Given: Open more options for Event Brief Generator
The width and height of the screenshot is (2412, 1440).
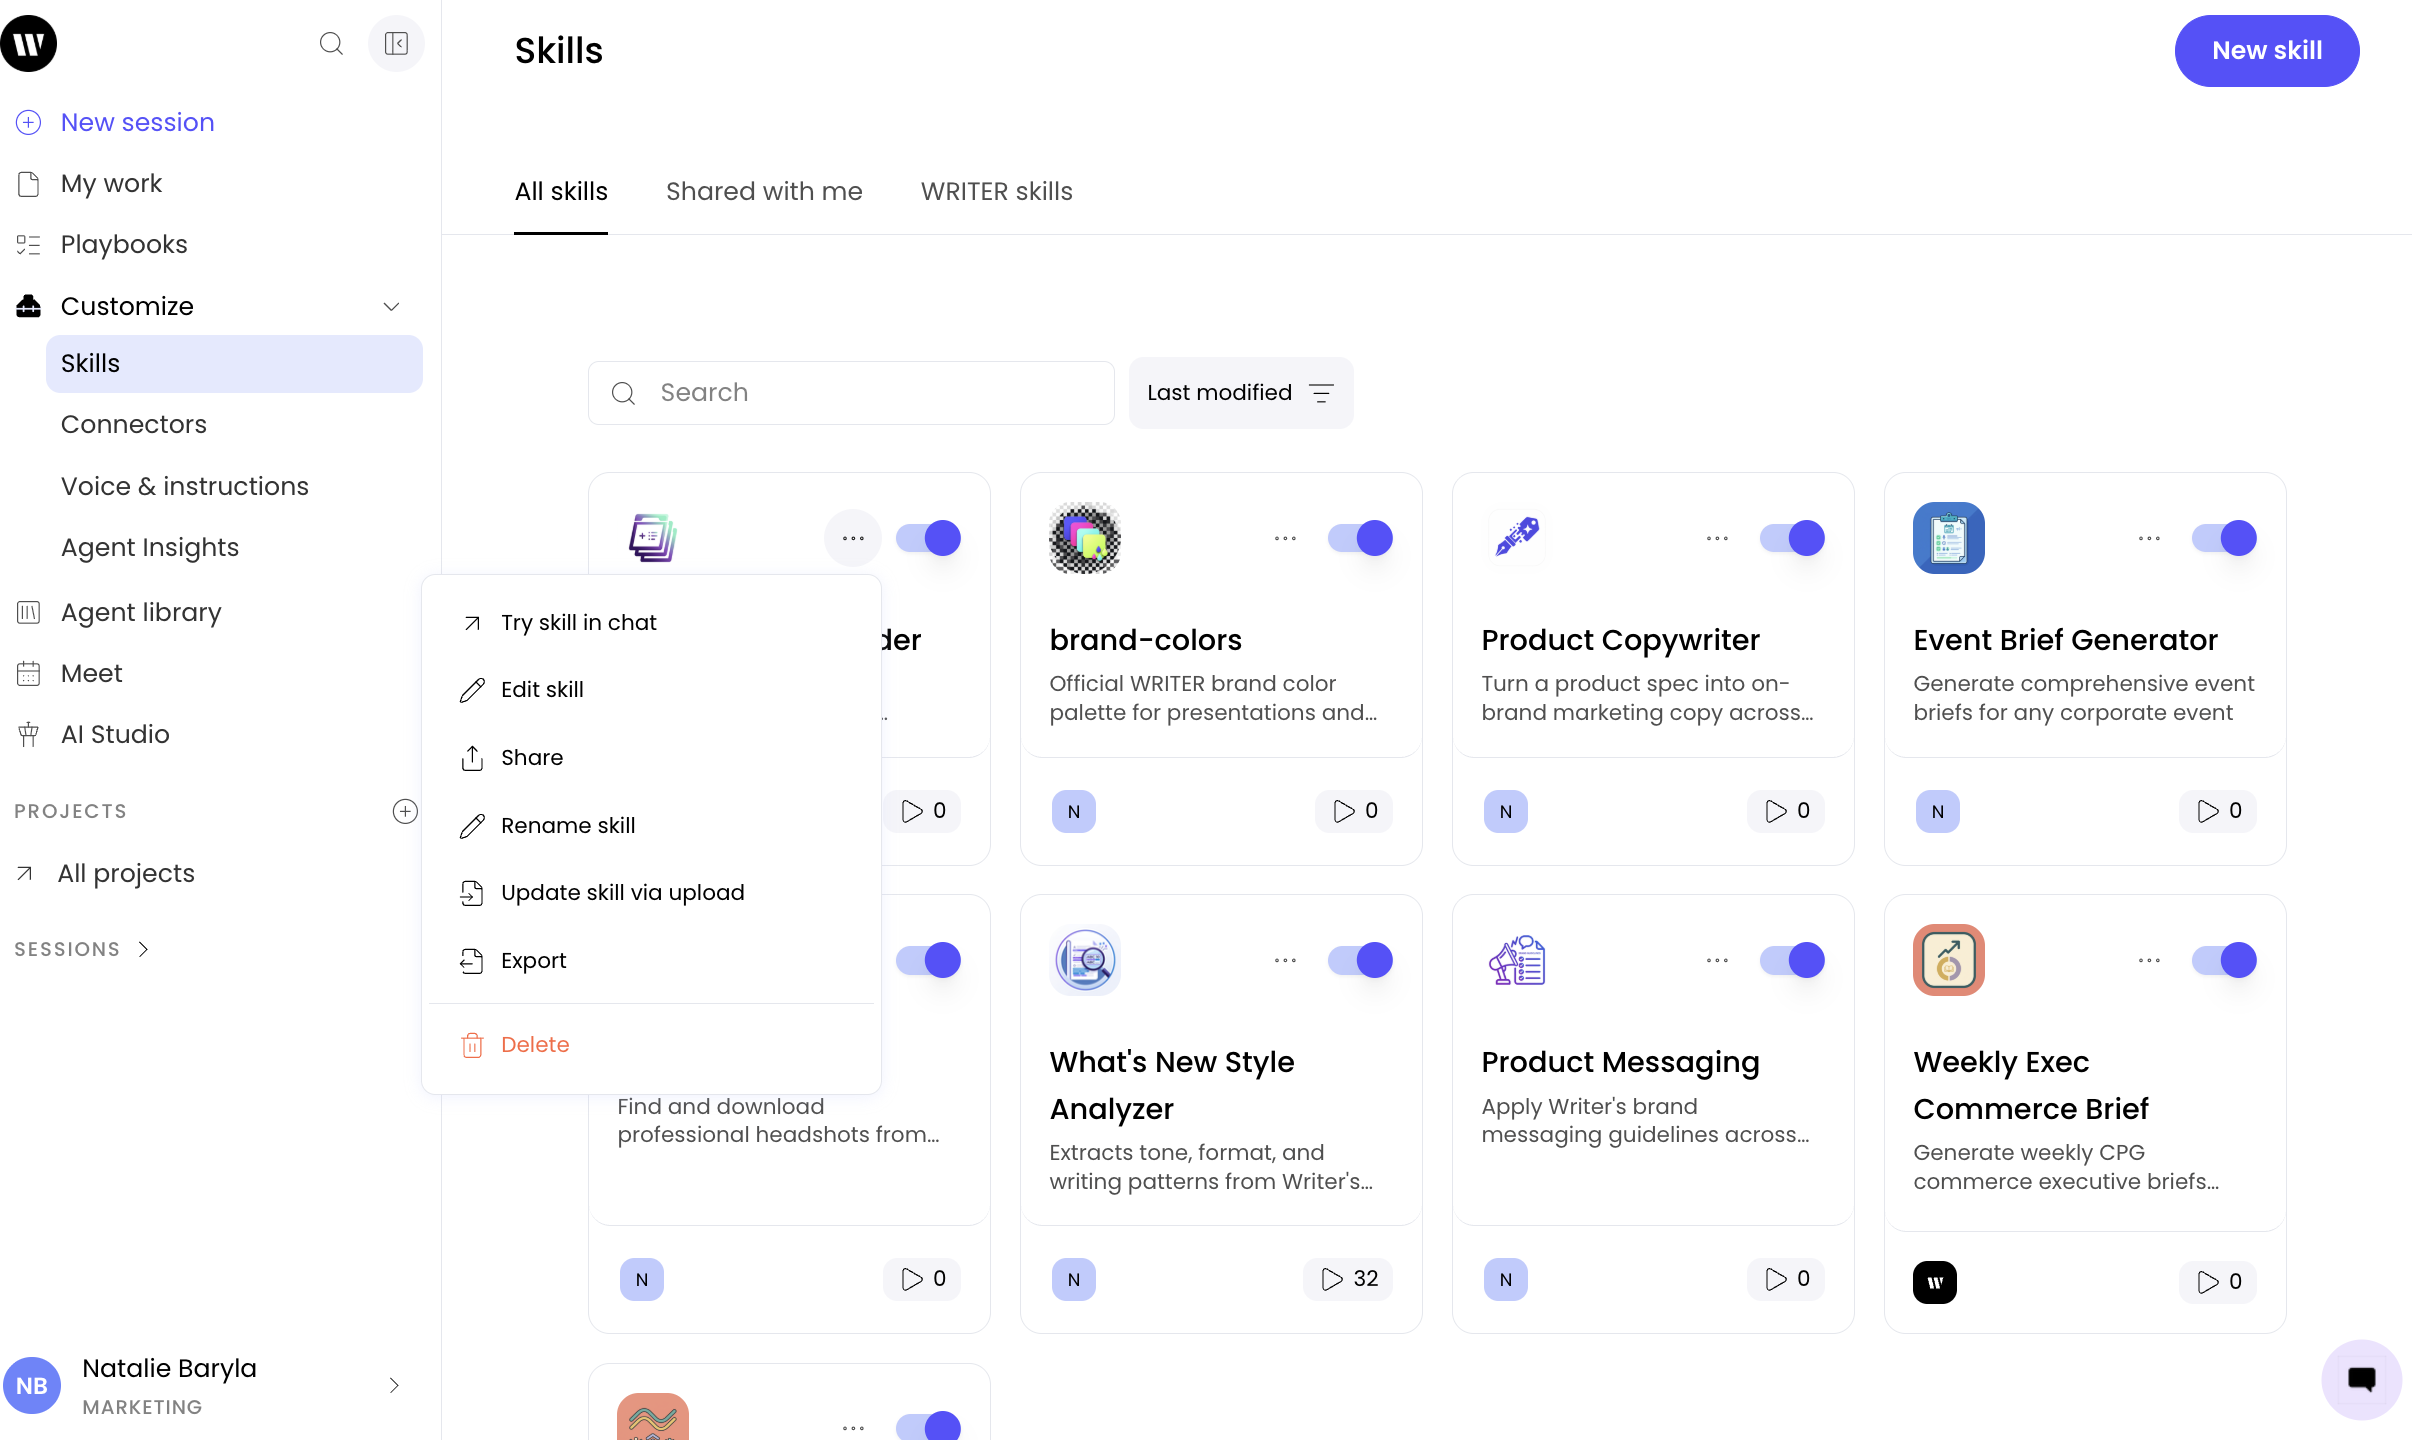Looking at the screenshot, I should pos(2149,538).
